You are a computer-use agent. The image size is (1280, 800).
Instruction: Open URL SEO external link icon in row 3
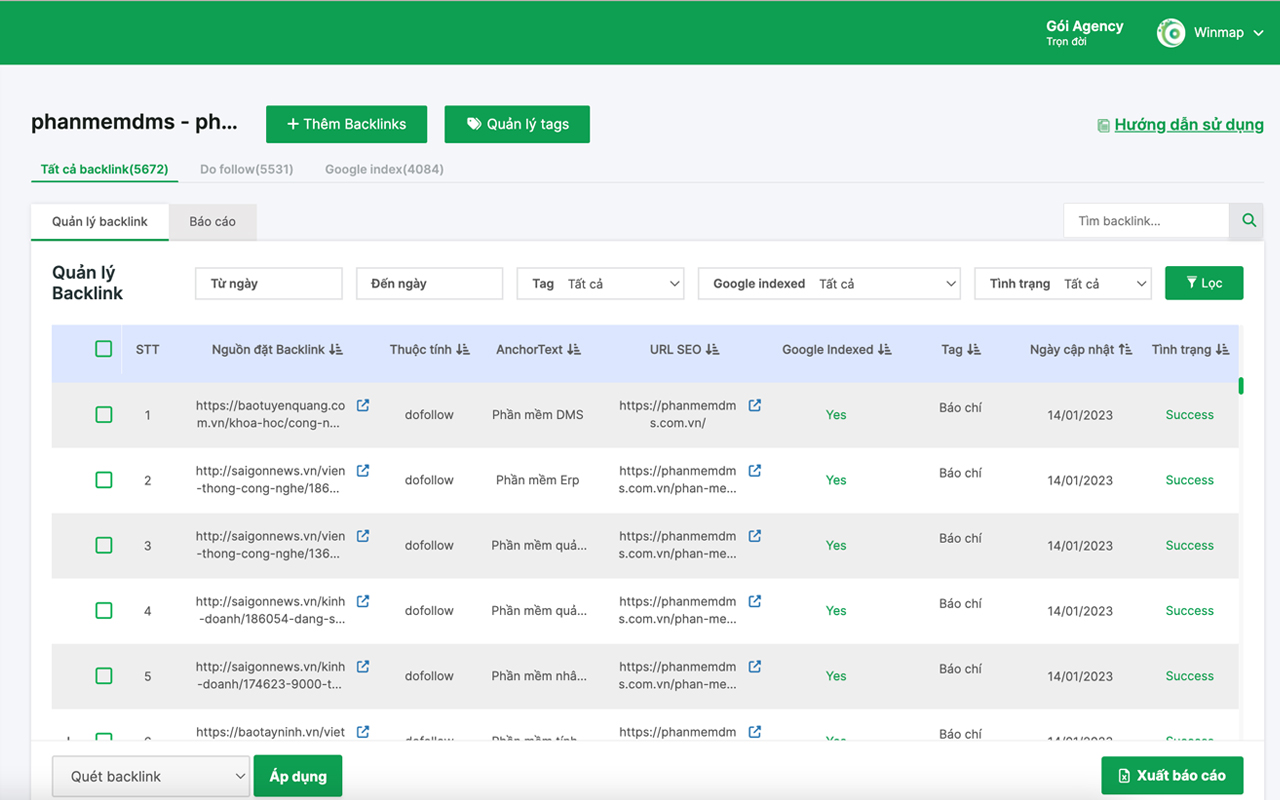tap(755, 536)
